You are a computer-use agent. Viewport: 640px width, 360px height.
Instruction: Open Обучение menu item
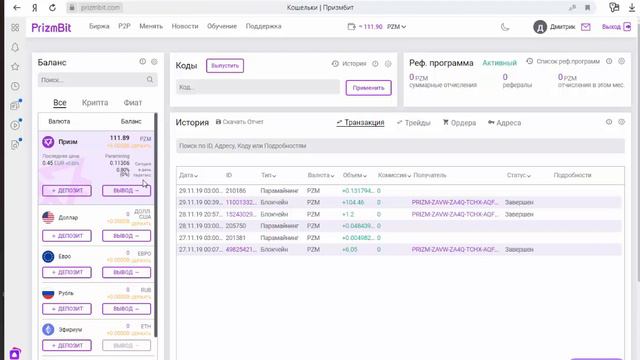222,26
